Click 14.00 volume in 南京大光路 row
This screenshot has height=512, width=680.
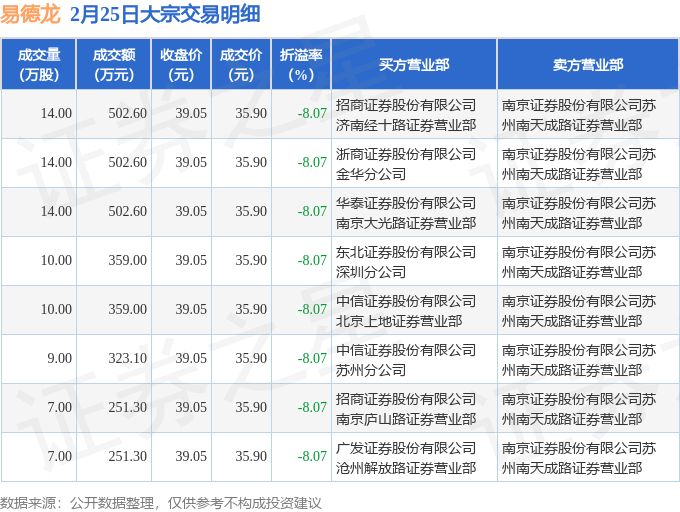pos(56,212)
